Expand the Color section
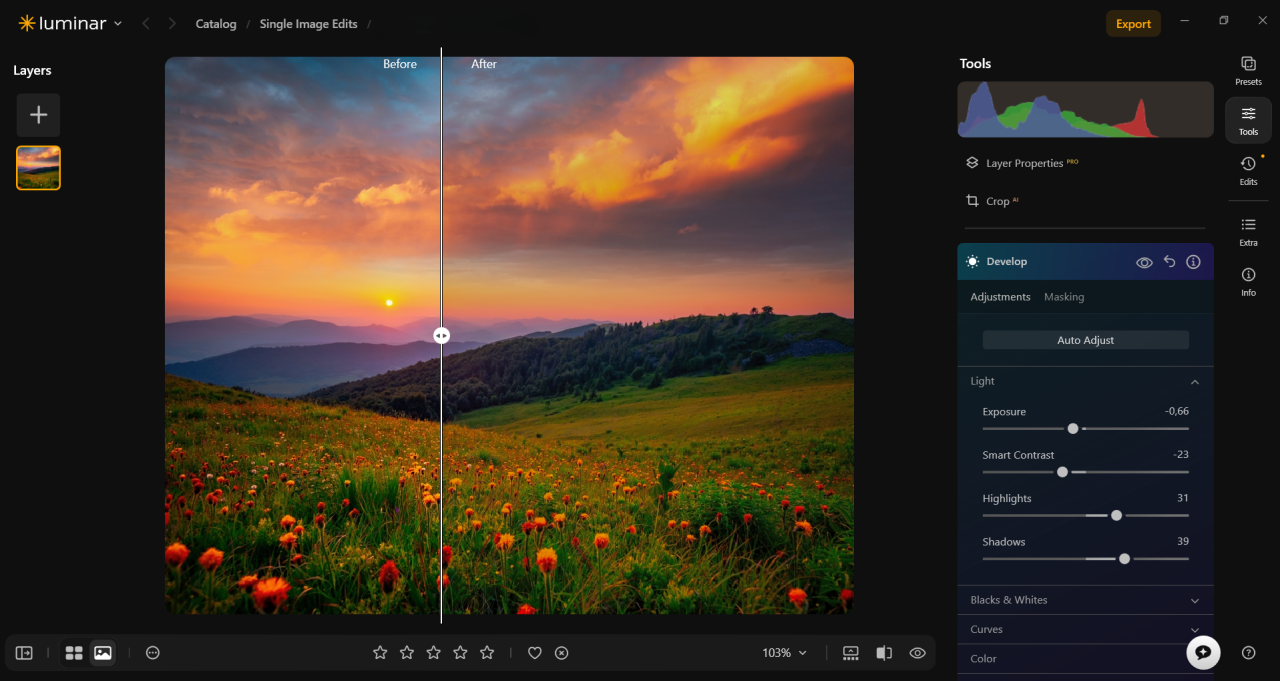This screenshot has width=1280, height=681. [x=1085, y=658]
